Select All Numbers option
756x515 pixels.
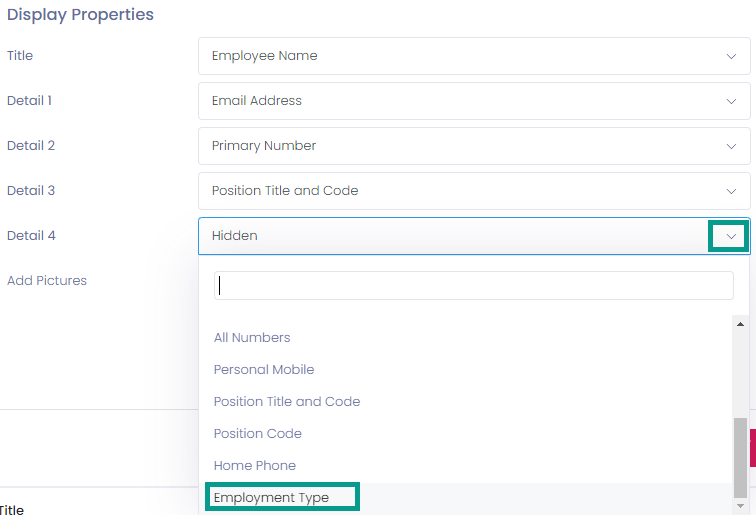pos(252,338)
